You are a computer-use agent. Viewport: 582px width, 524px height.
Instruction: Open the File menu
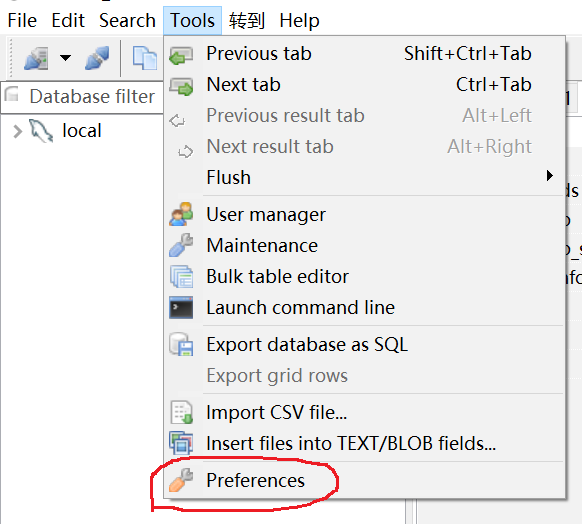(x=22, y=20)
